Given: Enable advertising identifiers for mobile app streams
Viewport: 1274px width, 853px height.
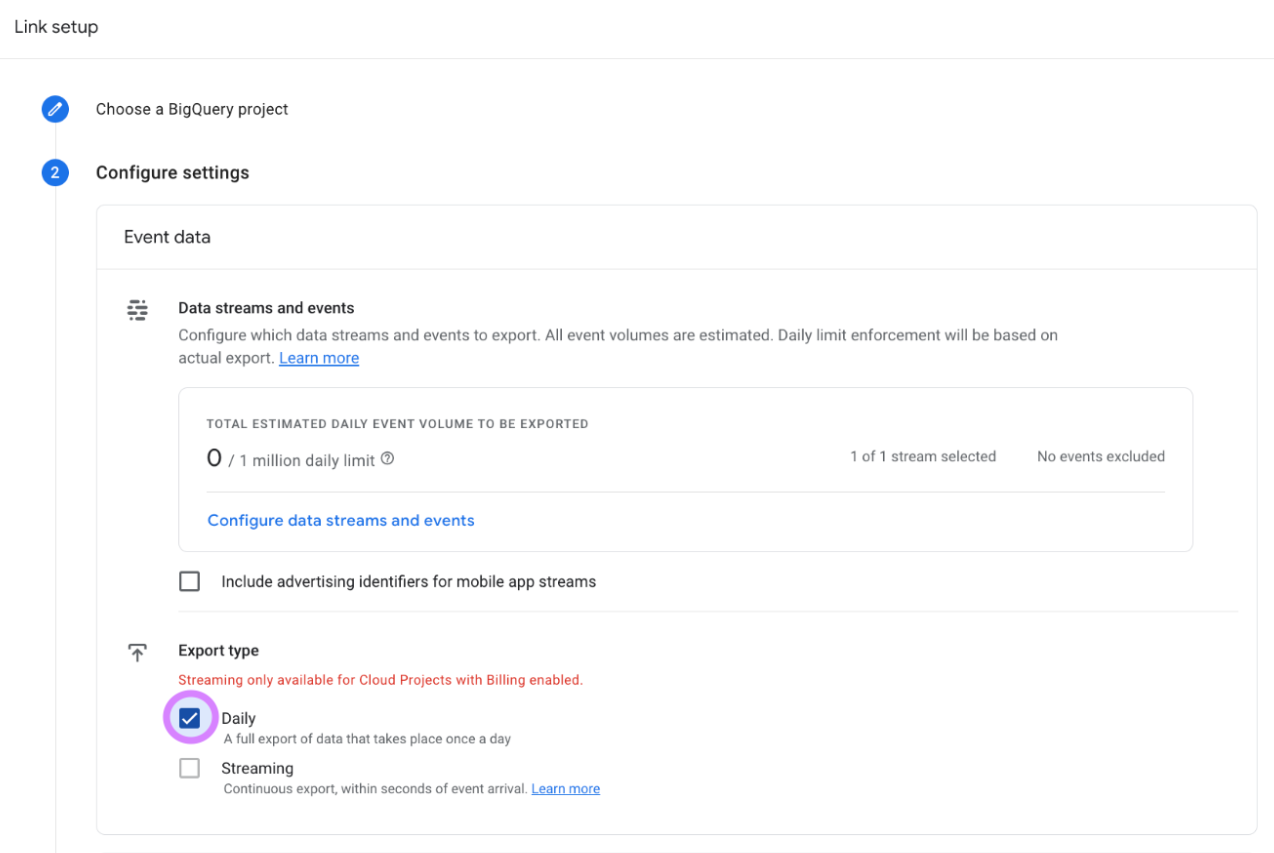Looking at the screenshot, I should (189, 581).
